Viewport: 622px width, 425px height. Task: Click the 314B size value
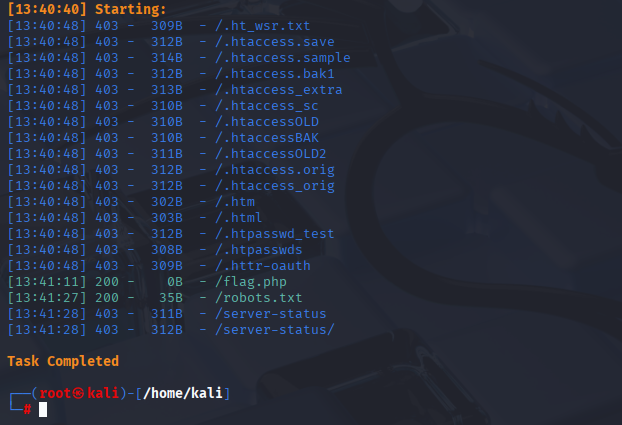point(167,58)
